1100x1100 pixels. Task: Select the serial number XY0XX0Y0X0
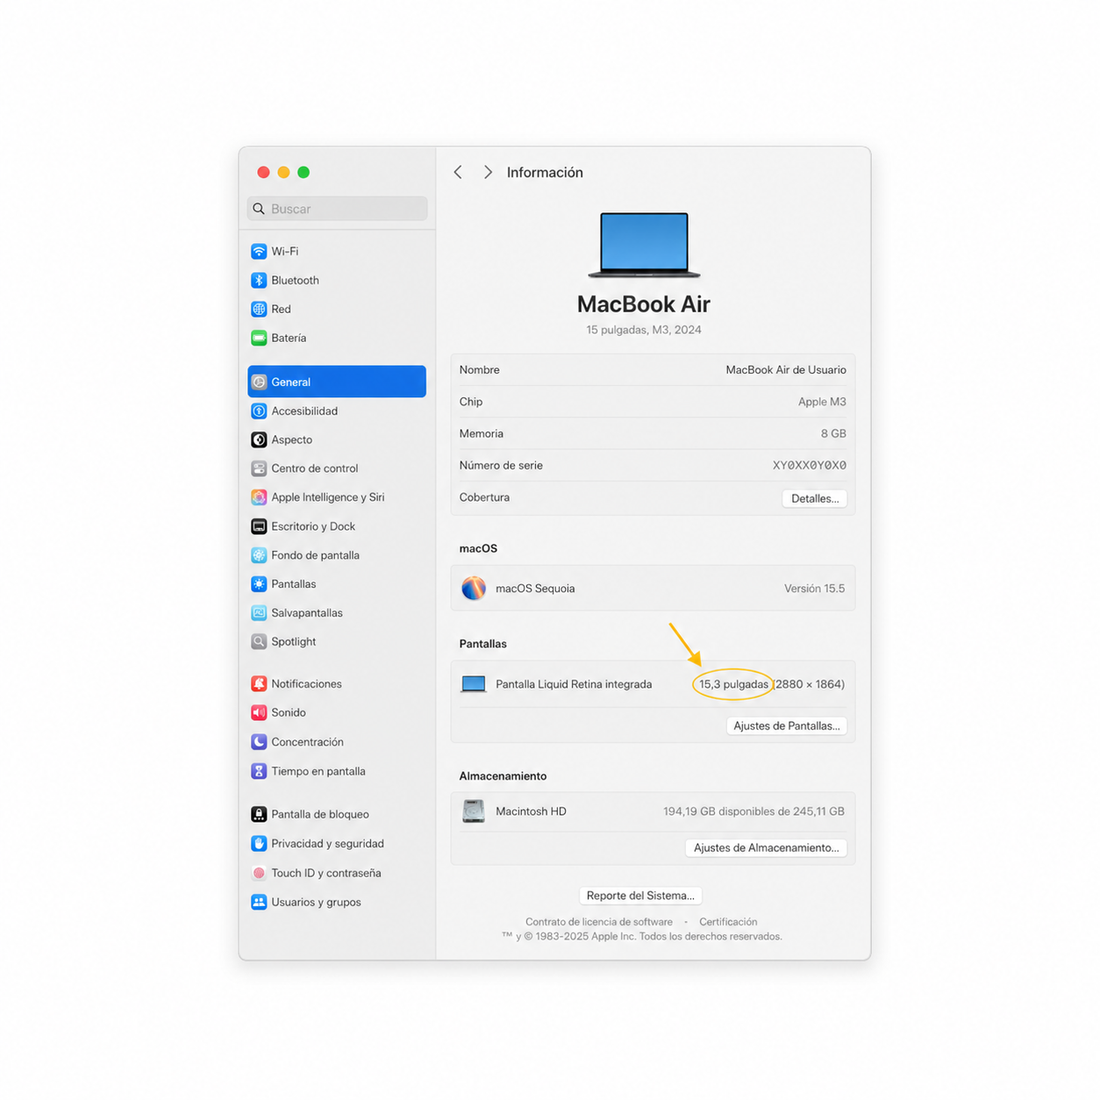810,465
